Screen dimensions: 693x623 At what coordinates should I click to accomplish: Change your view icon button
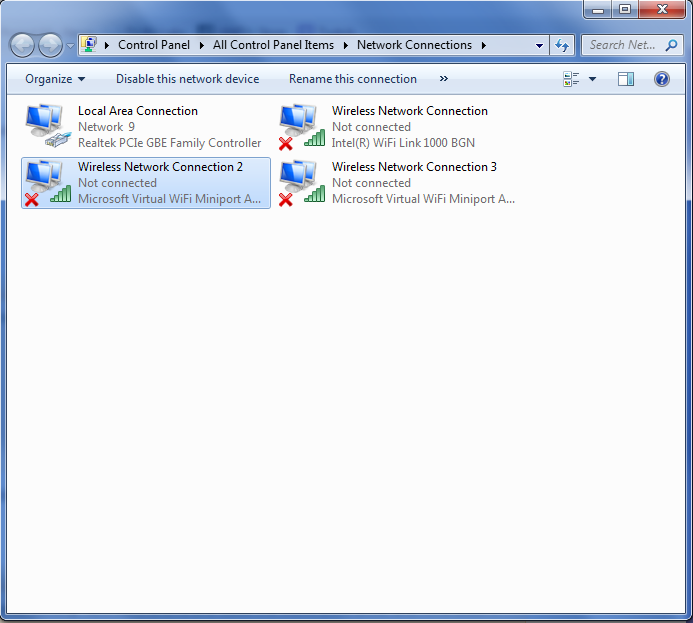point(571,79)
